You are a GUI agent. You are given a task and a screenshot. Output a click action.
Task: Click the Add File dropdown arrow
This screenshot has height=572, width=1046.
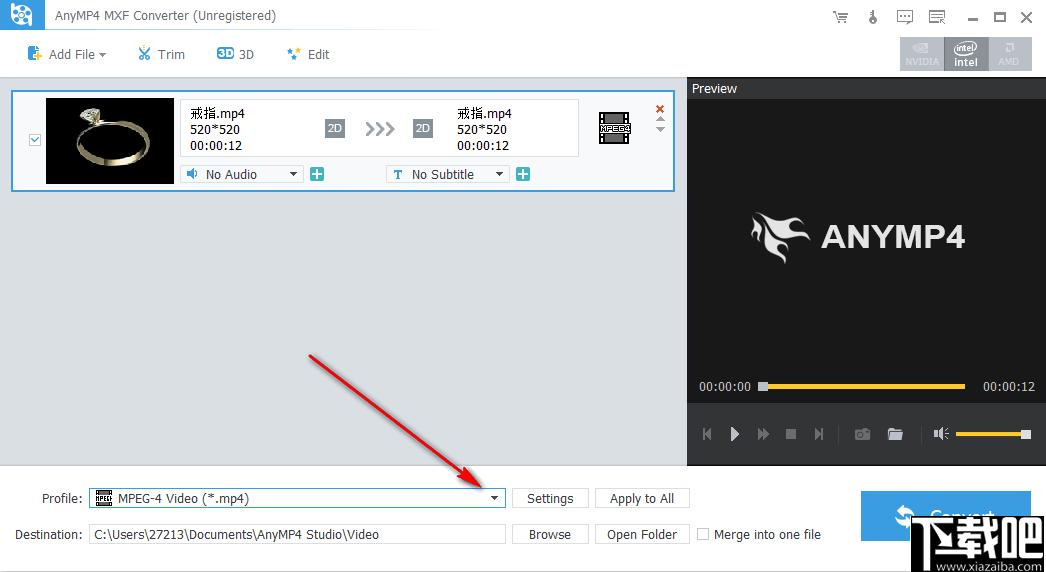click(x=103, y=55)
